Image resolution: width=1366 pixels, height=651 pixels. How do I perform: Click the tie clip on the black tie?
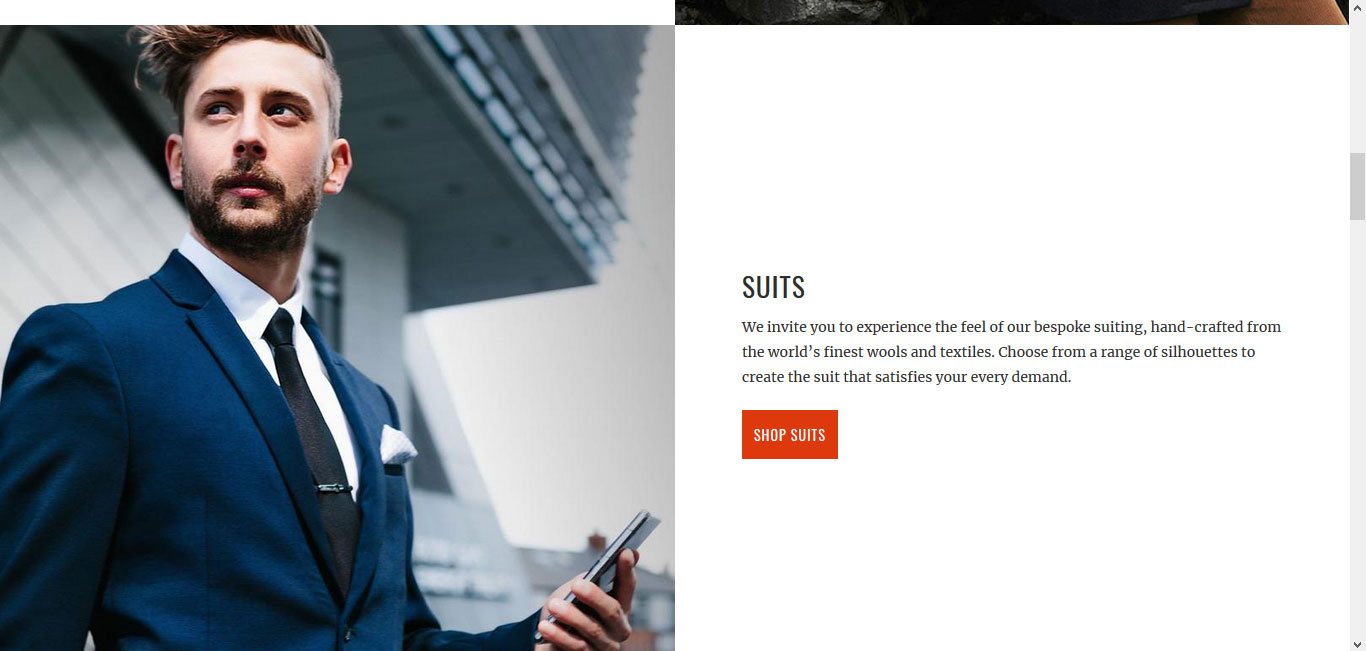tap(334, 488)
